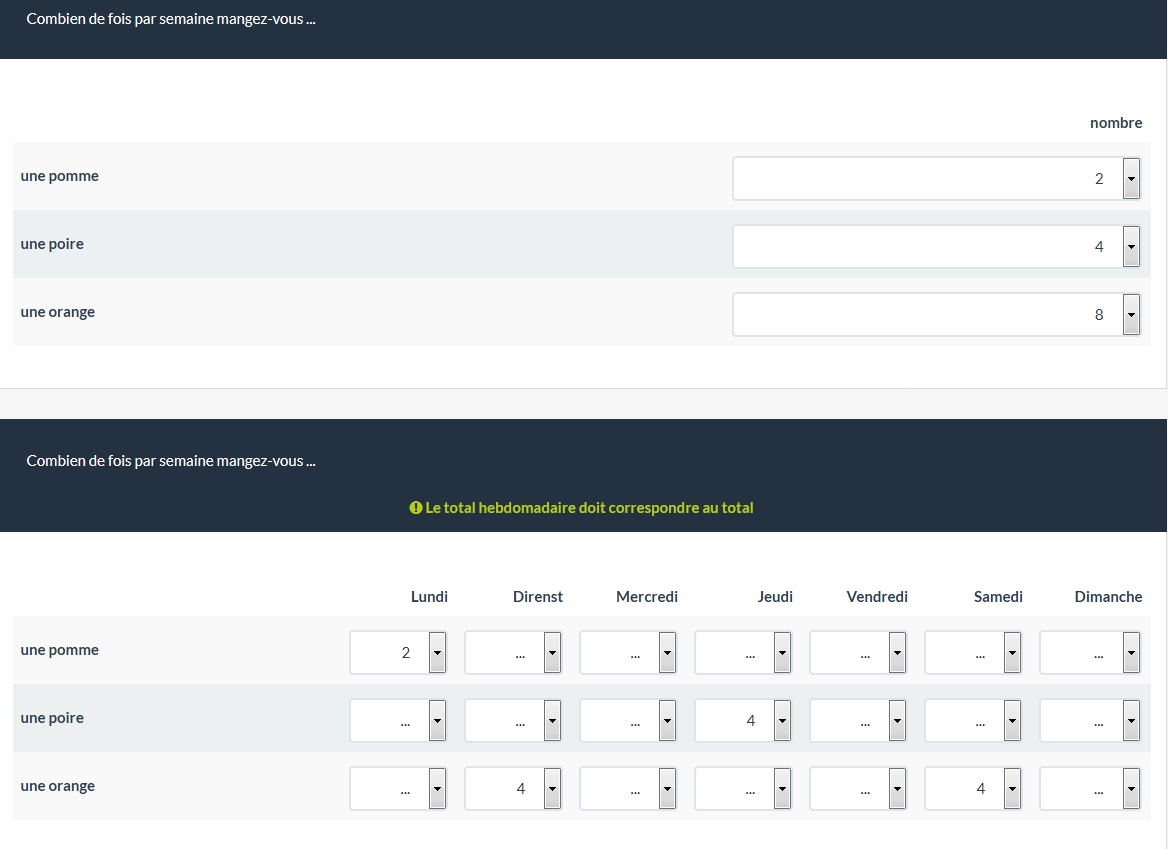
Task: Open the 'une poire' nombre dropdown
Action: click(x=936, y=247)
